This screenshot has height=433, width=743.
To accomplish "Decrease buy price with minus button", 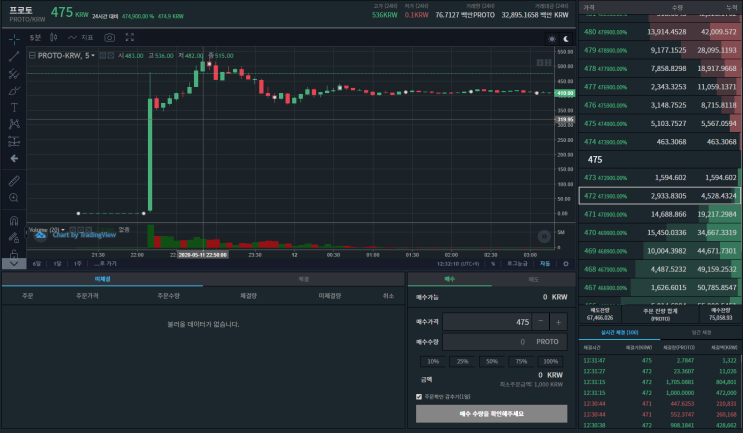I will (x=541, y=322).
